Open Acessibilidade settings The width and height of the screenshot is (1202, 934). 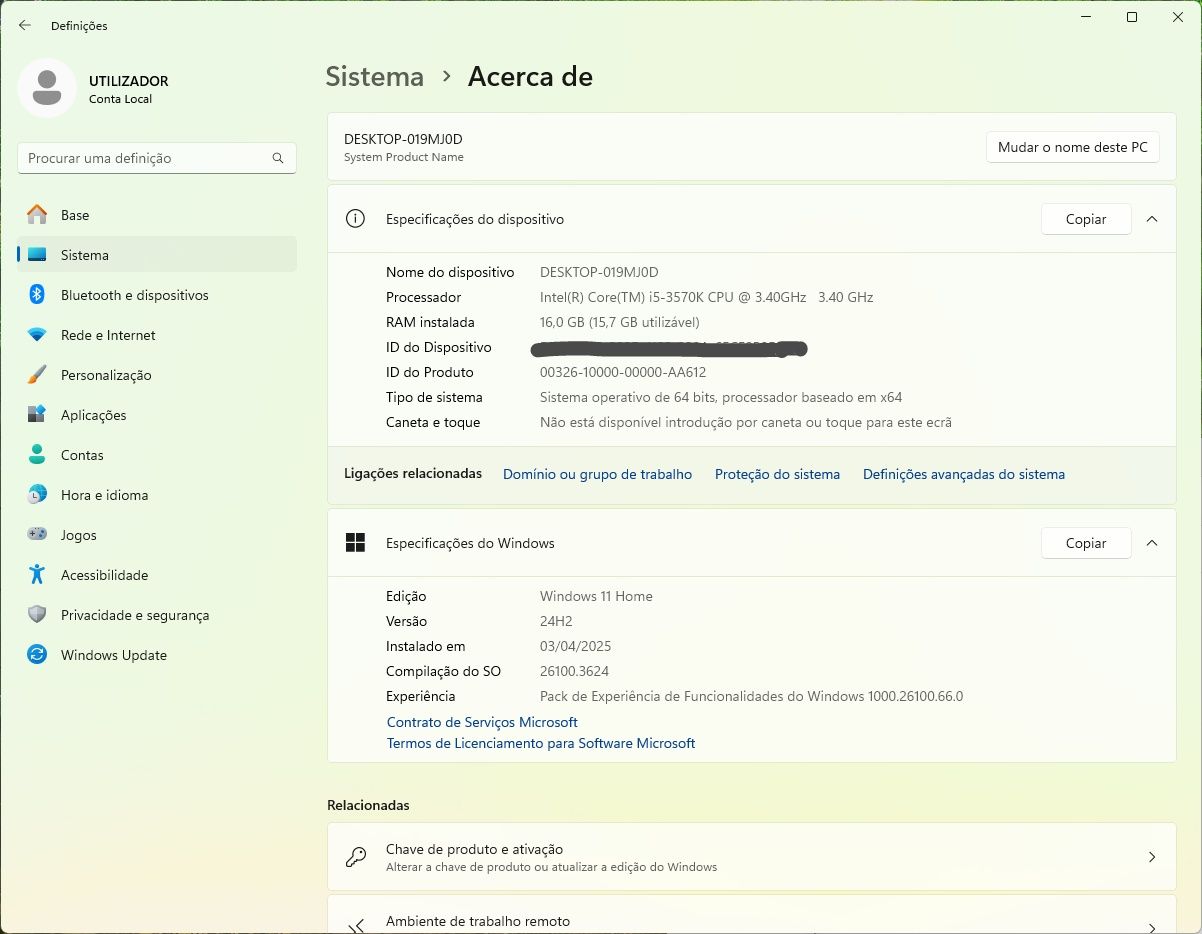[x=157, y=575]
